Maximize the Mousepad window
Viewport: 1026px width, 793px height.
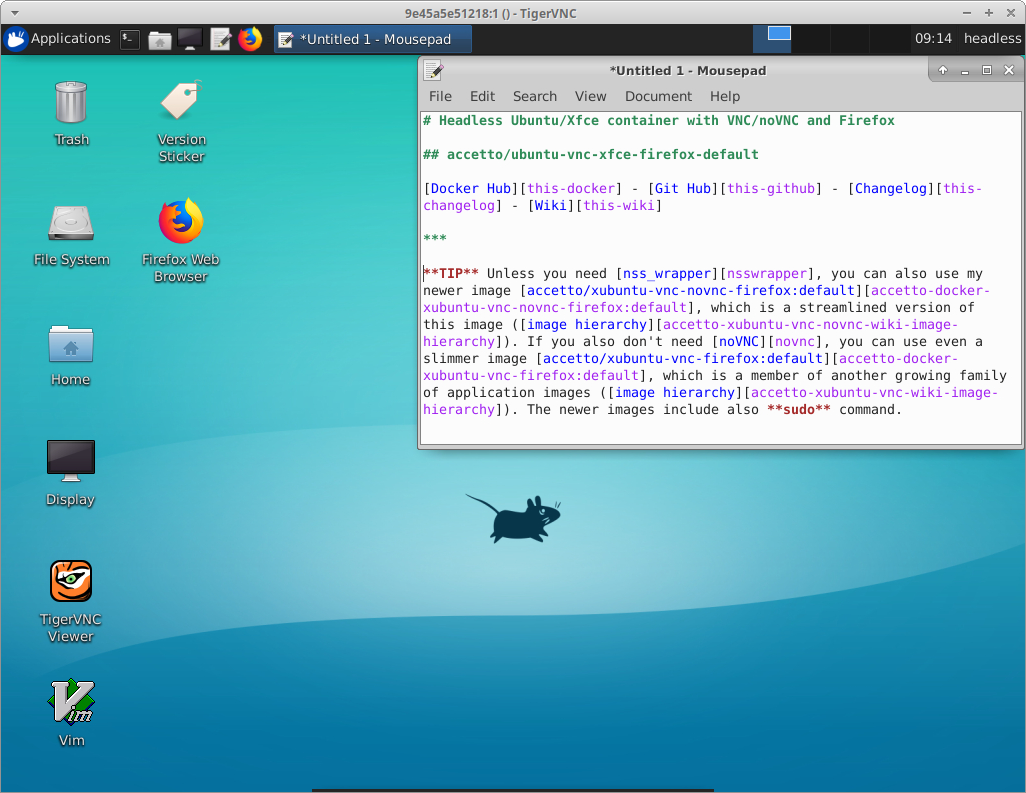[x=987, y=70]
